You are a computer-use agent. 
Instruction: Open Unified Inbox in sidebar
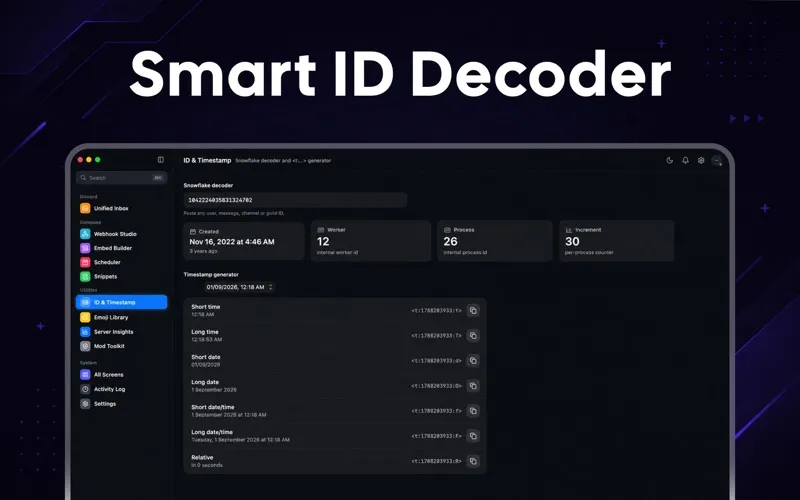(121, 208)
